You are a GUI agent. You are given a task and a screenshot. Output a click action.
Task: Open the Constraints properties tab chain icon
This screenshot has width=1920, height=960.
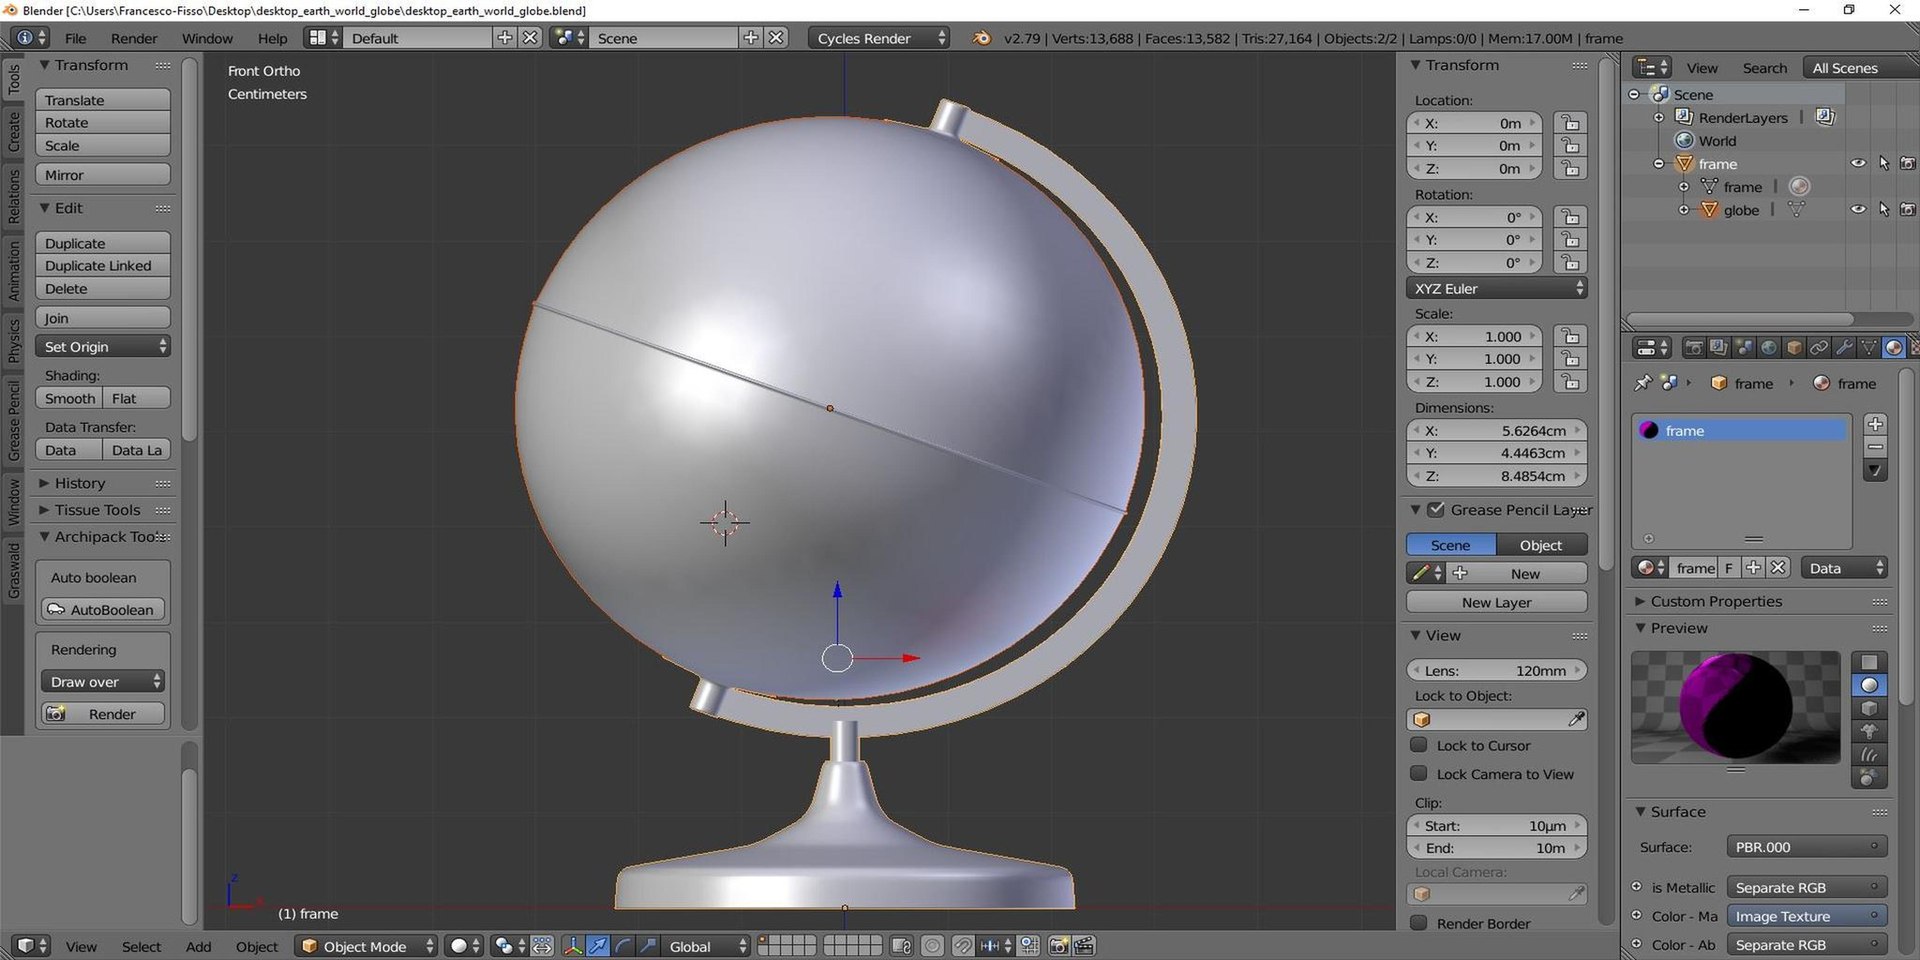pyautogui.click(x=1819, y=348)
